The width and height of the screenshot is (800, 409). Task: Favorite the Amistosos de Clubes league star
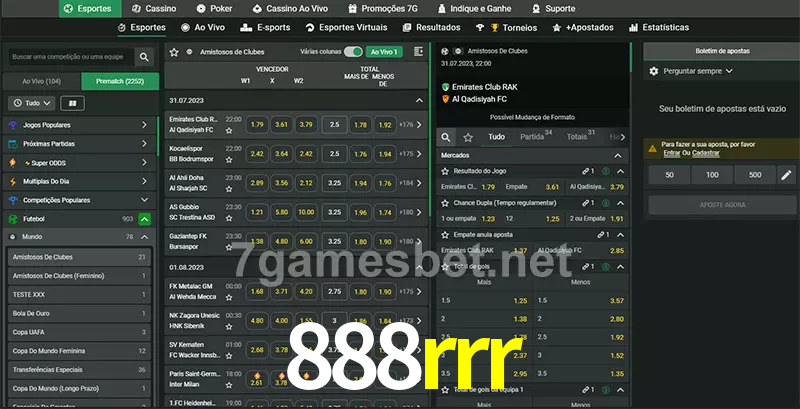[174, 50]
